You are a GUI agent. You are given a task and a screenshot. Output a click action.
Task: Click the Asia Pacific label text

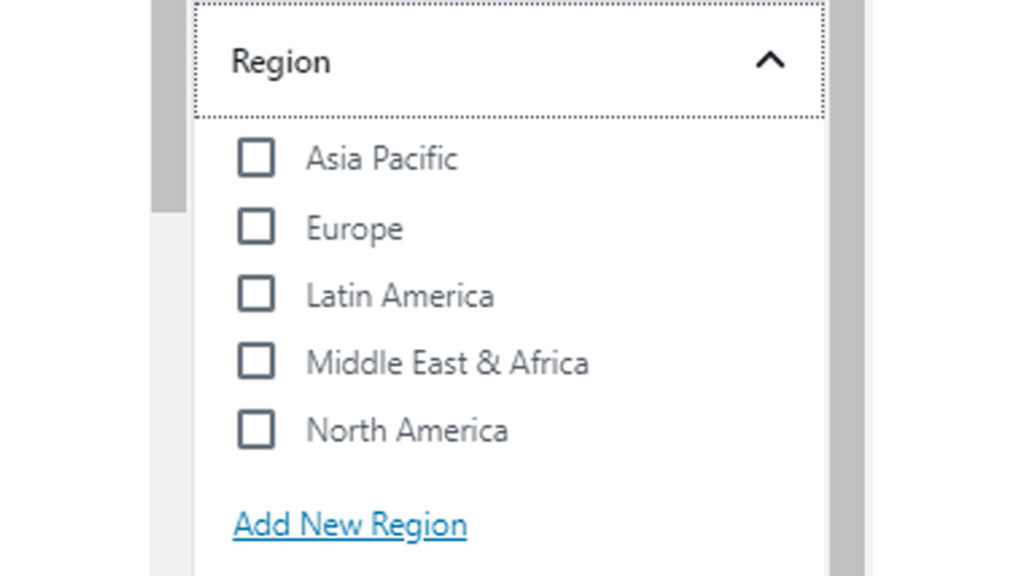click(x=381, y=158)
